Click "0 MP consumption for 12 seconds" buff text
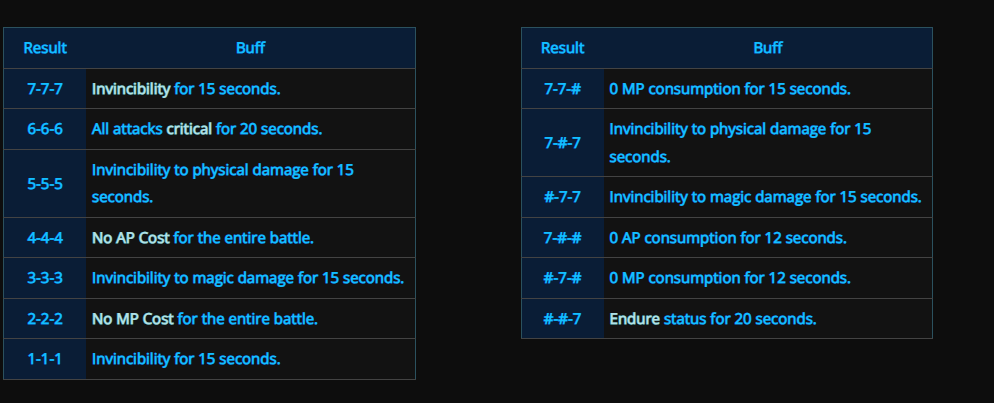 pyautogui.click(x=729, y=278)
